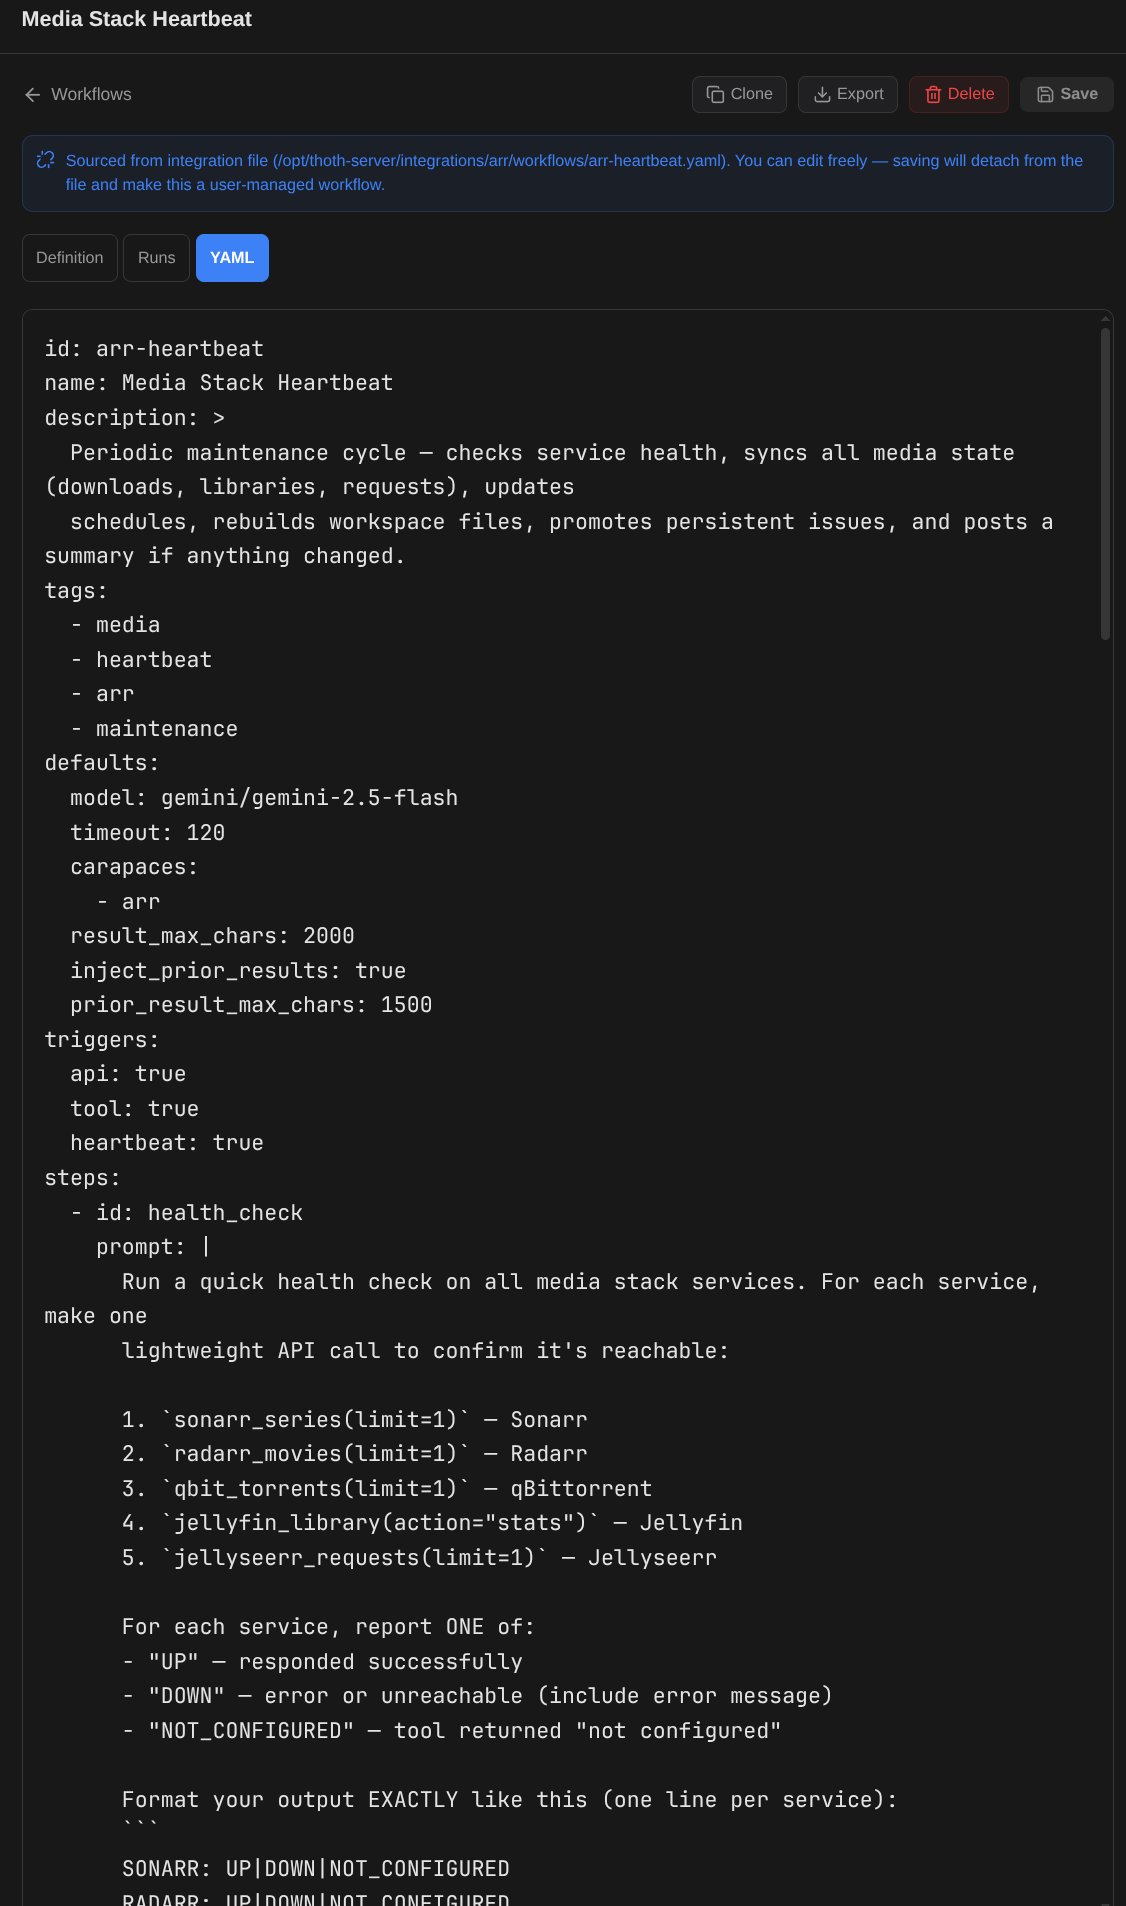The image size is (1126, 1906).
Task: Delete this workflow
Action: click(x=958, y=94)
